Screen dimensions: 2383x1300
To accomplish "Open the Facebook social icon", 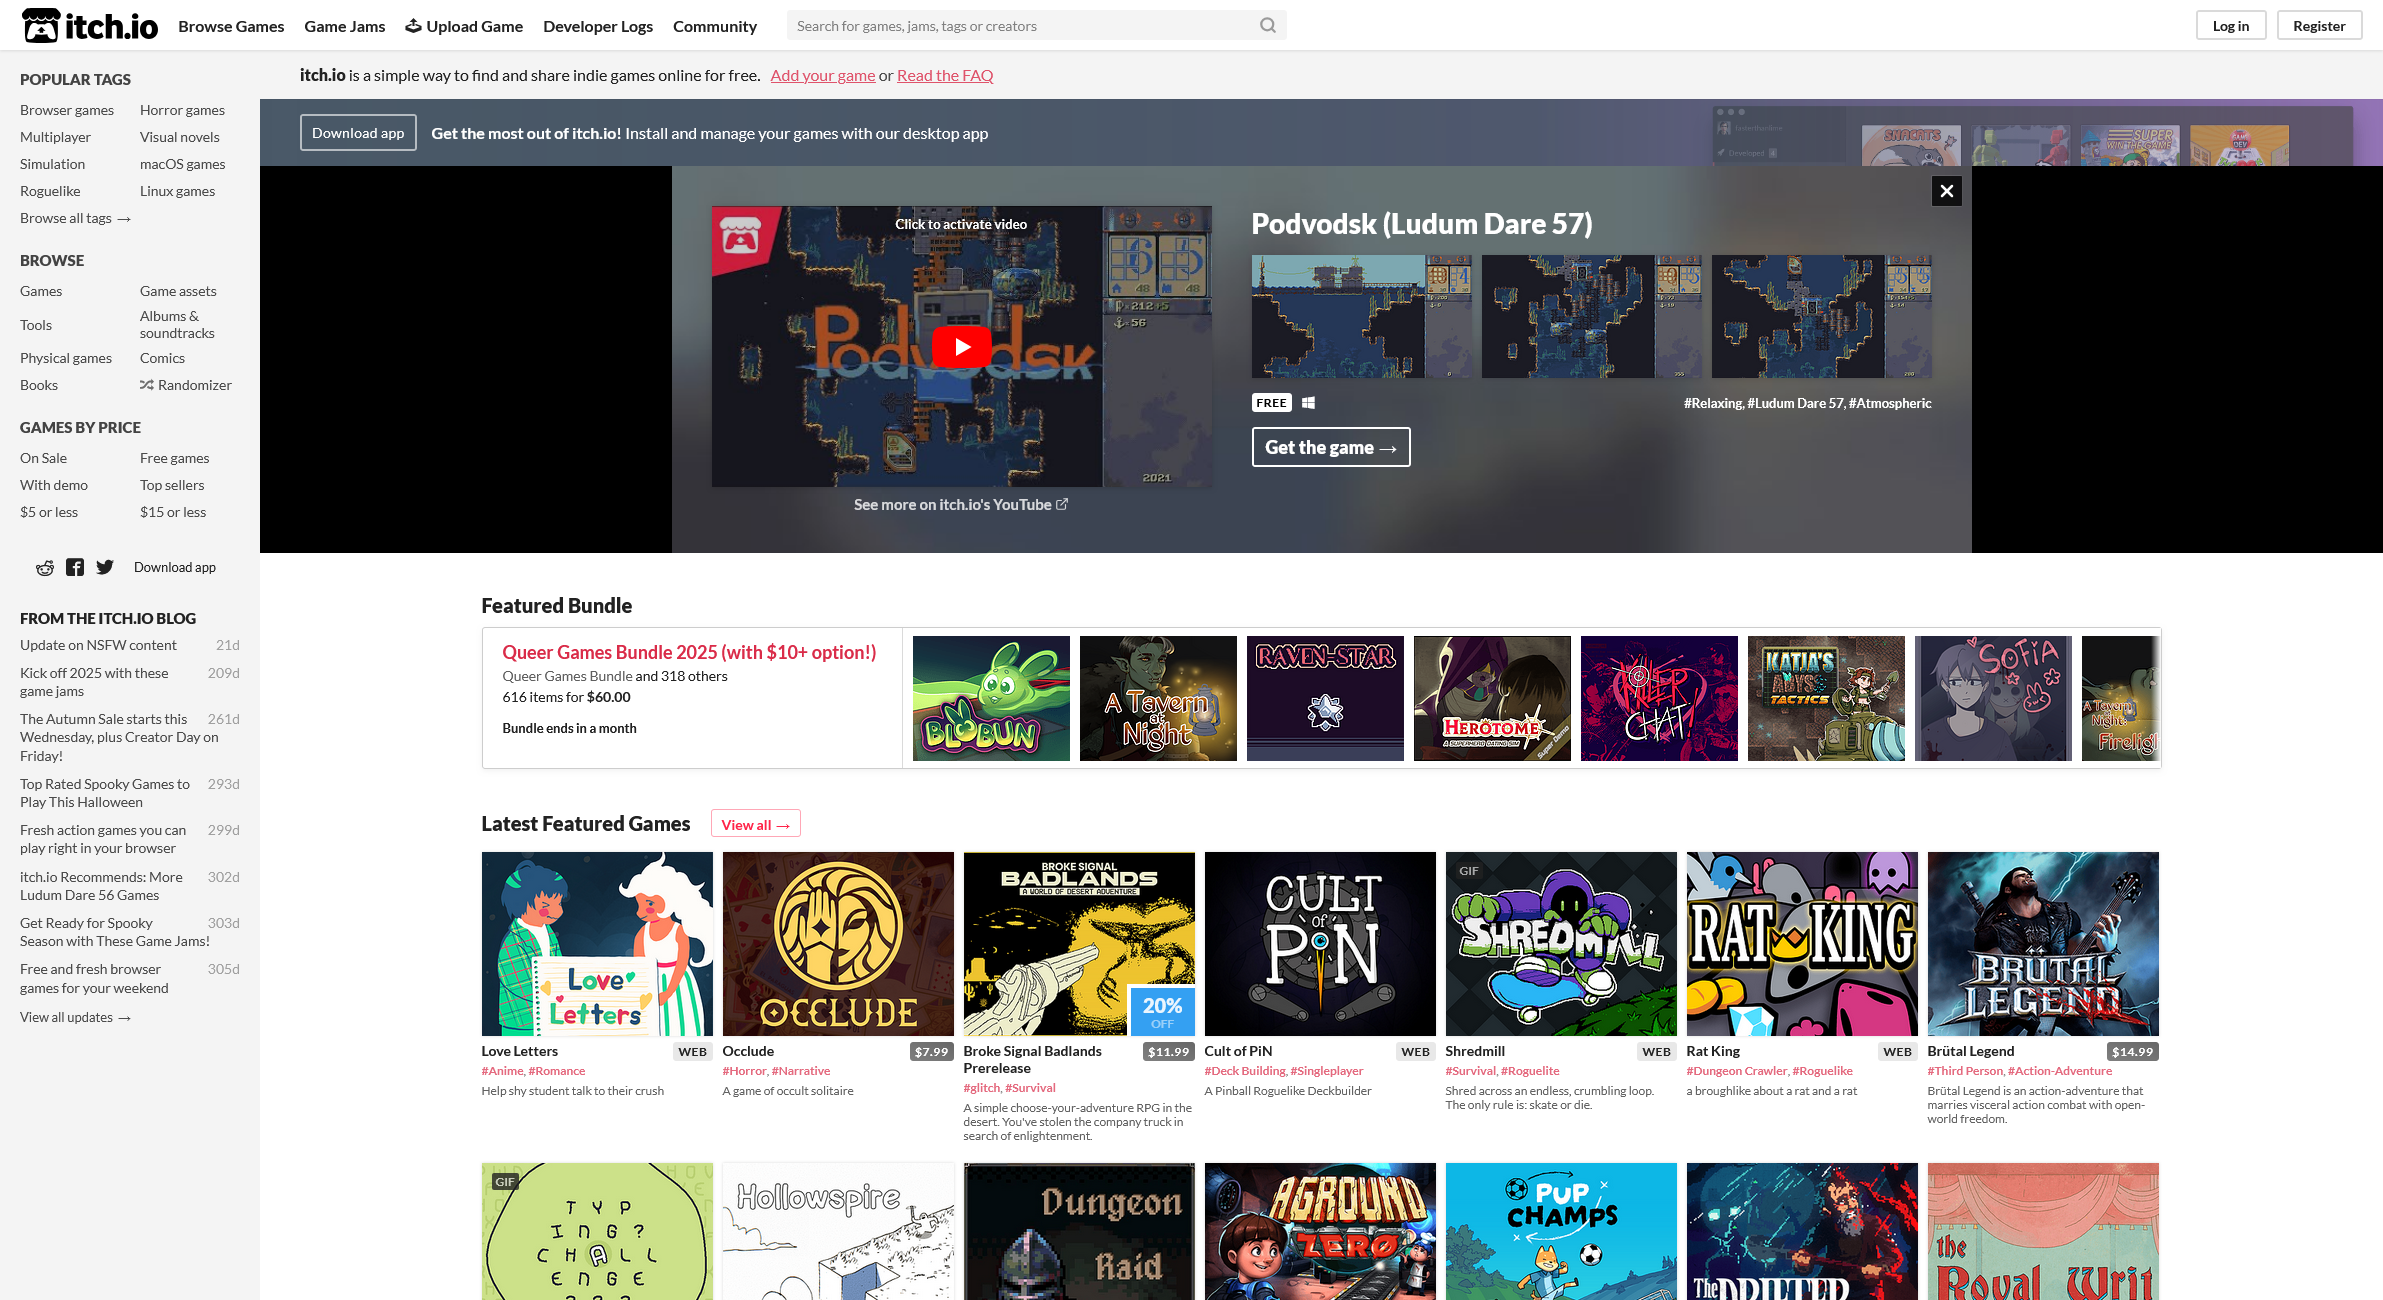I will coord(75,567).
